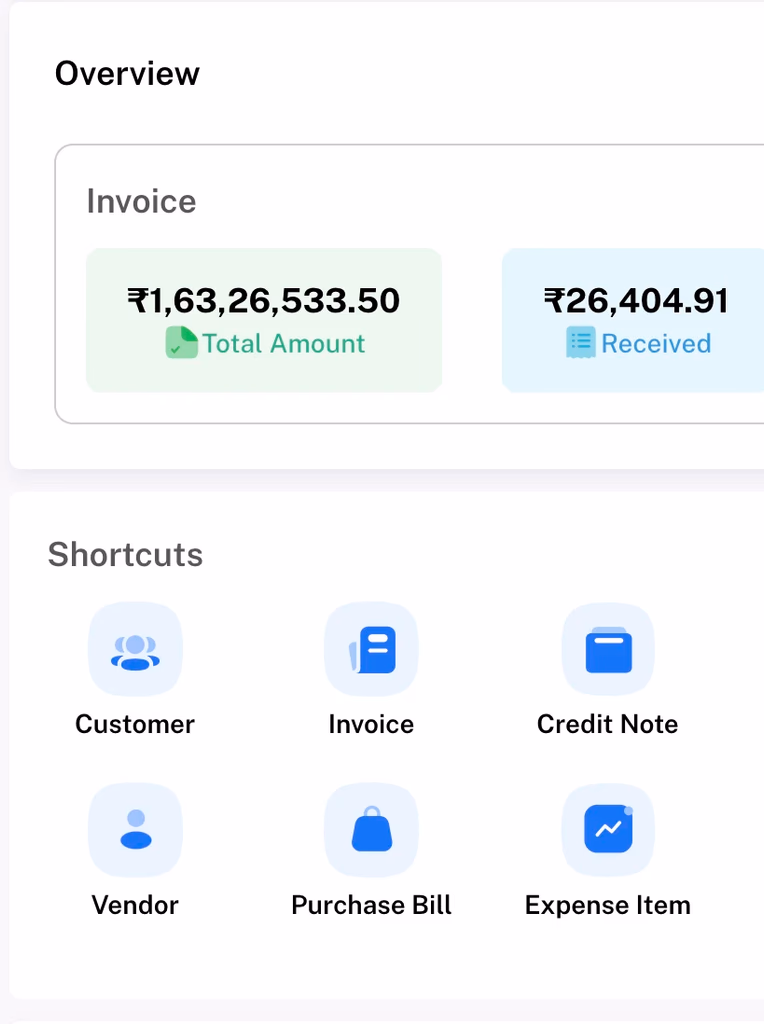Select the Overview section heading
This screenshot has height=1024, width=764.
127,73
